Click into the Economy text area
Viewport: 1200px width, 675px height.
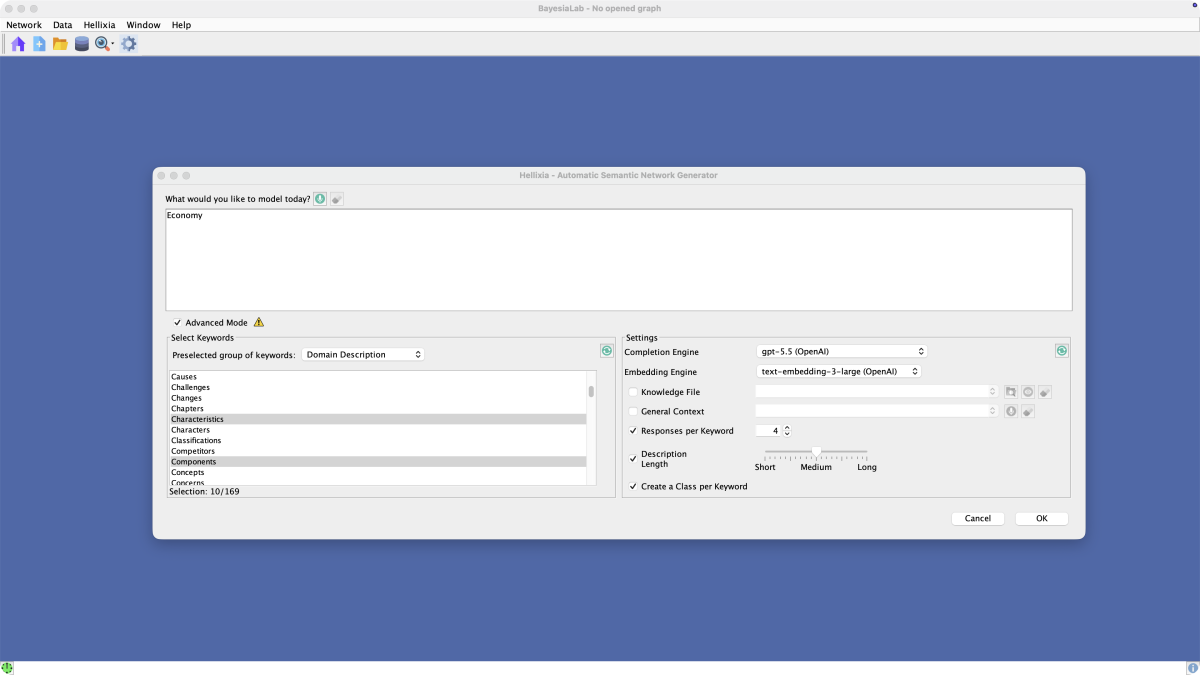pos(619,260)
